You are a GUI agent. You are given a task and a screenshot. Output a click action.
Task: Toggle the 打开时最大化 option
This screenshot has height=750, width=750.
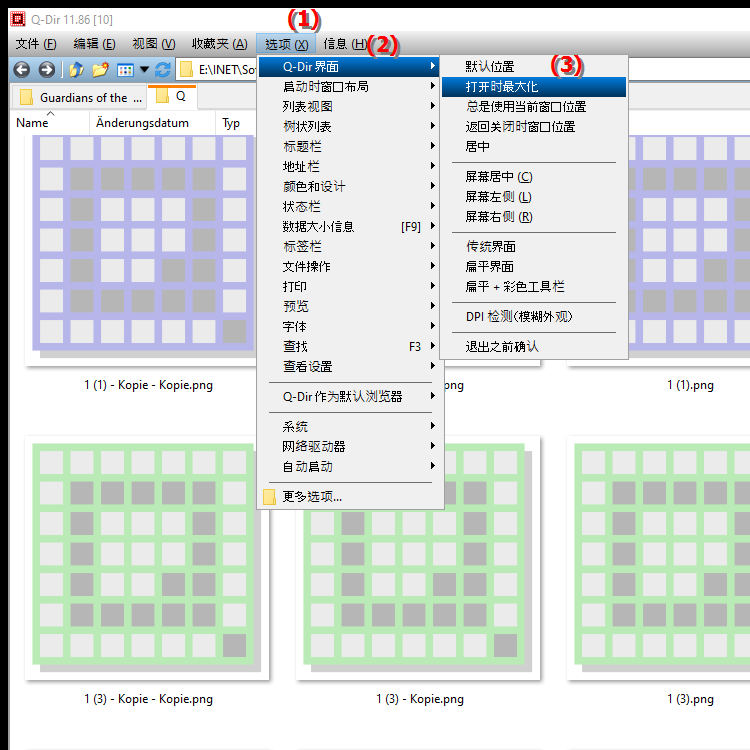pos(534,87)
